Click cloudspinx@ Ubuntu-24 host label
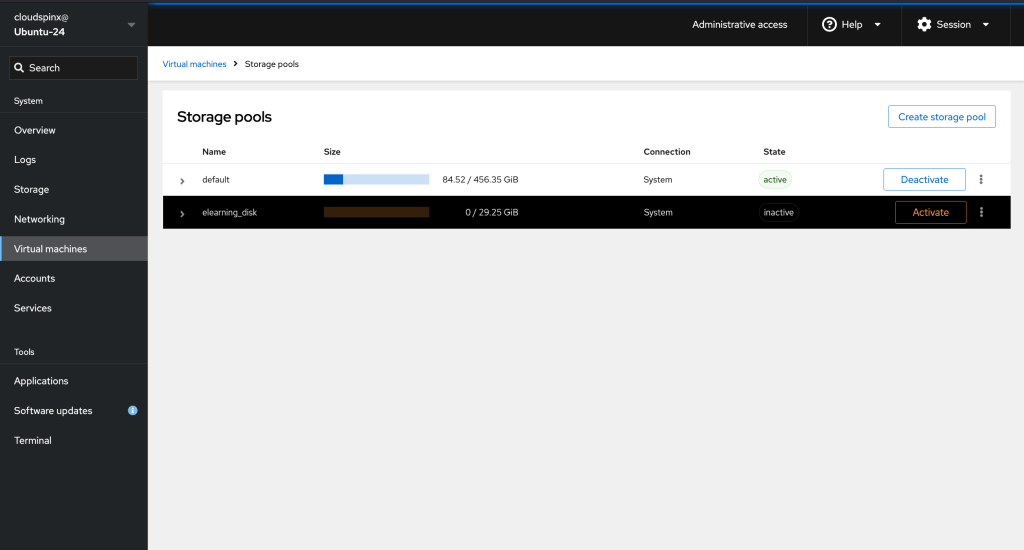The width and height of the screenshot is (1024, 550). pos(41,24)
